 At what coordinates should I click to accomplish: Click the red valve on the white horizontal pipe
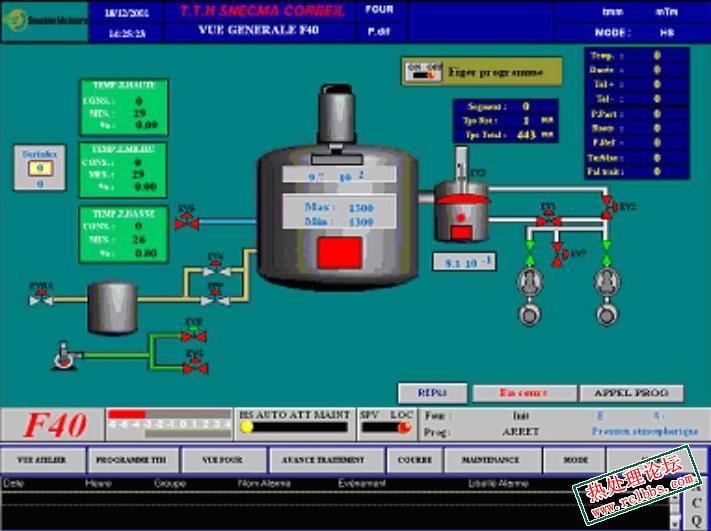(x=548, y=221)
